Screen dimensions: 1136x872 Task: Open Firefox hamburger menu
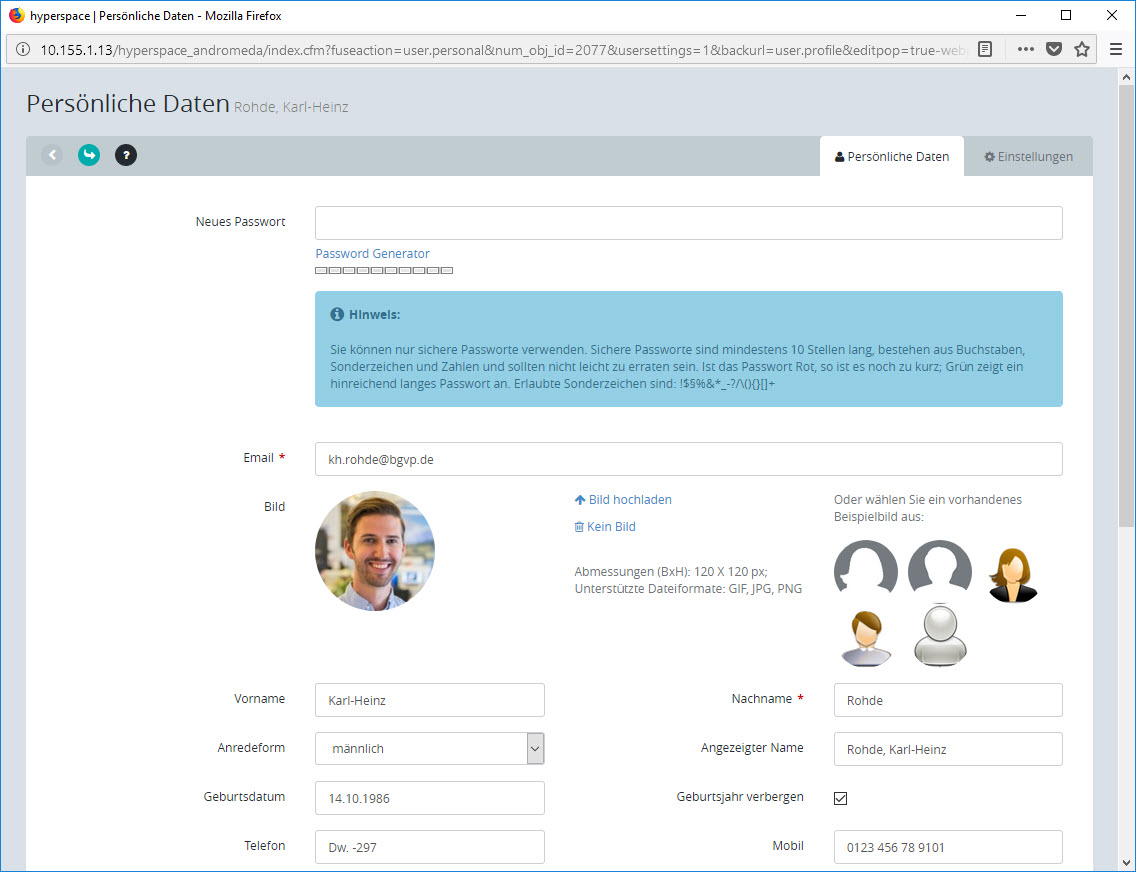pyautogui.click(x=1116, y=49)
